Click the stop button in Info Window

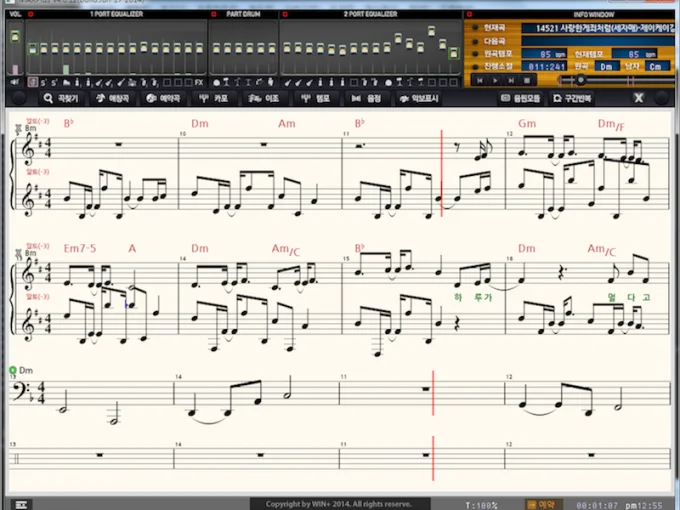[x=527, y=80]
